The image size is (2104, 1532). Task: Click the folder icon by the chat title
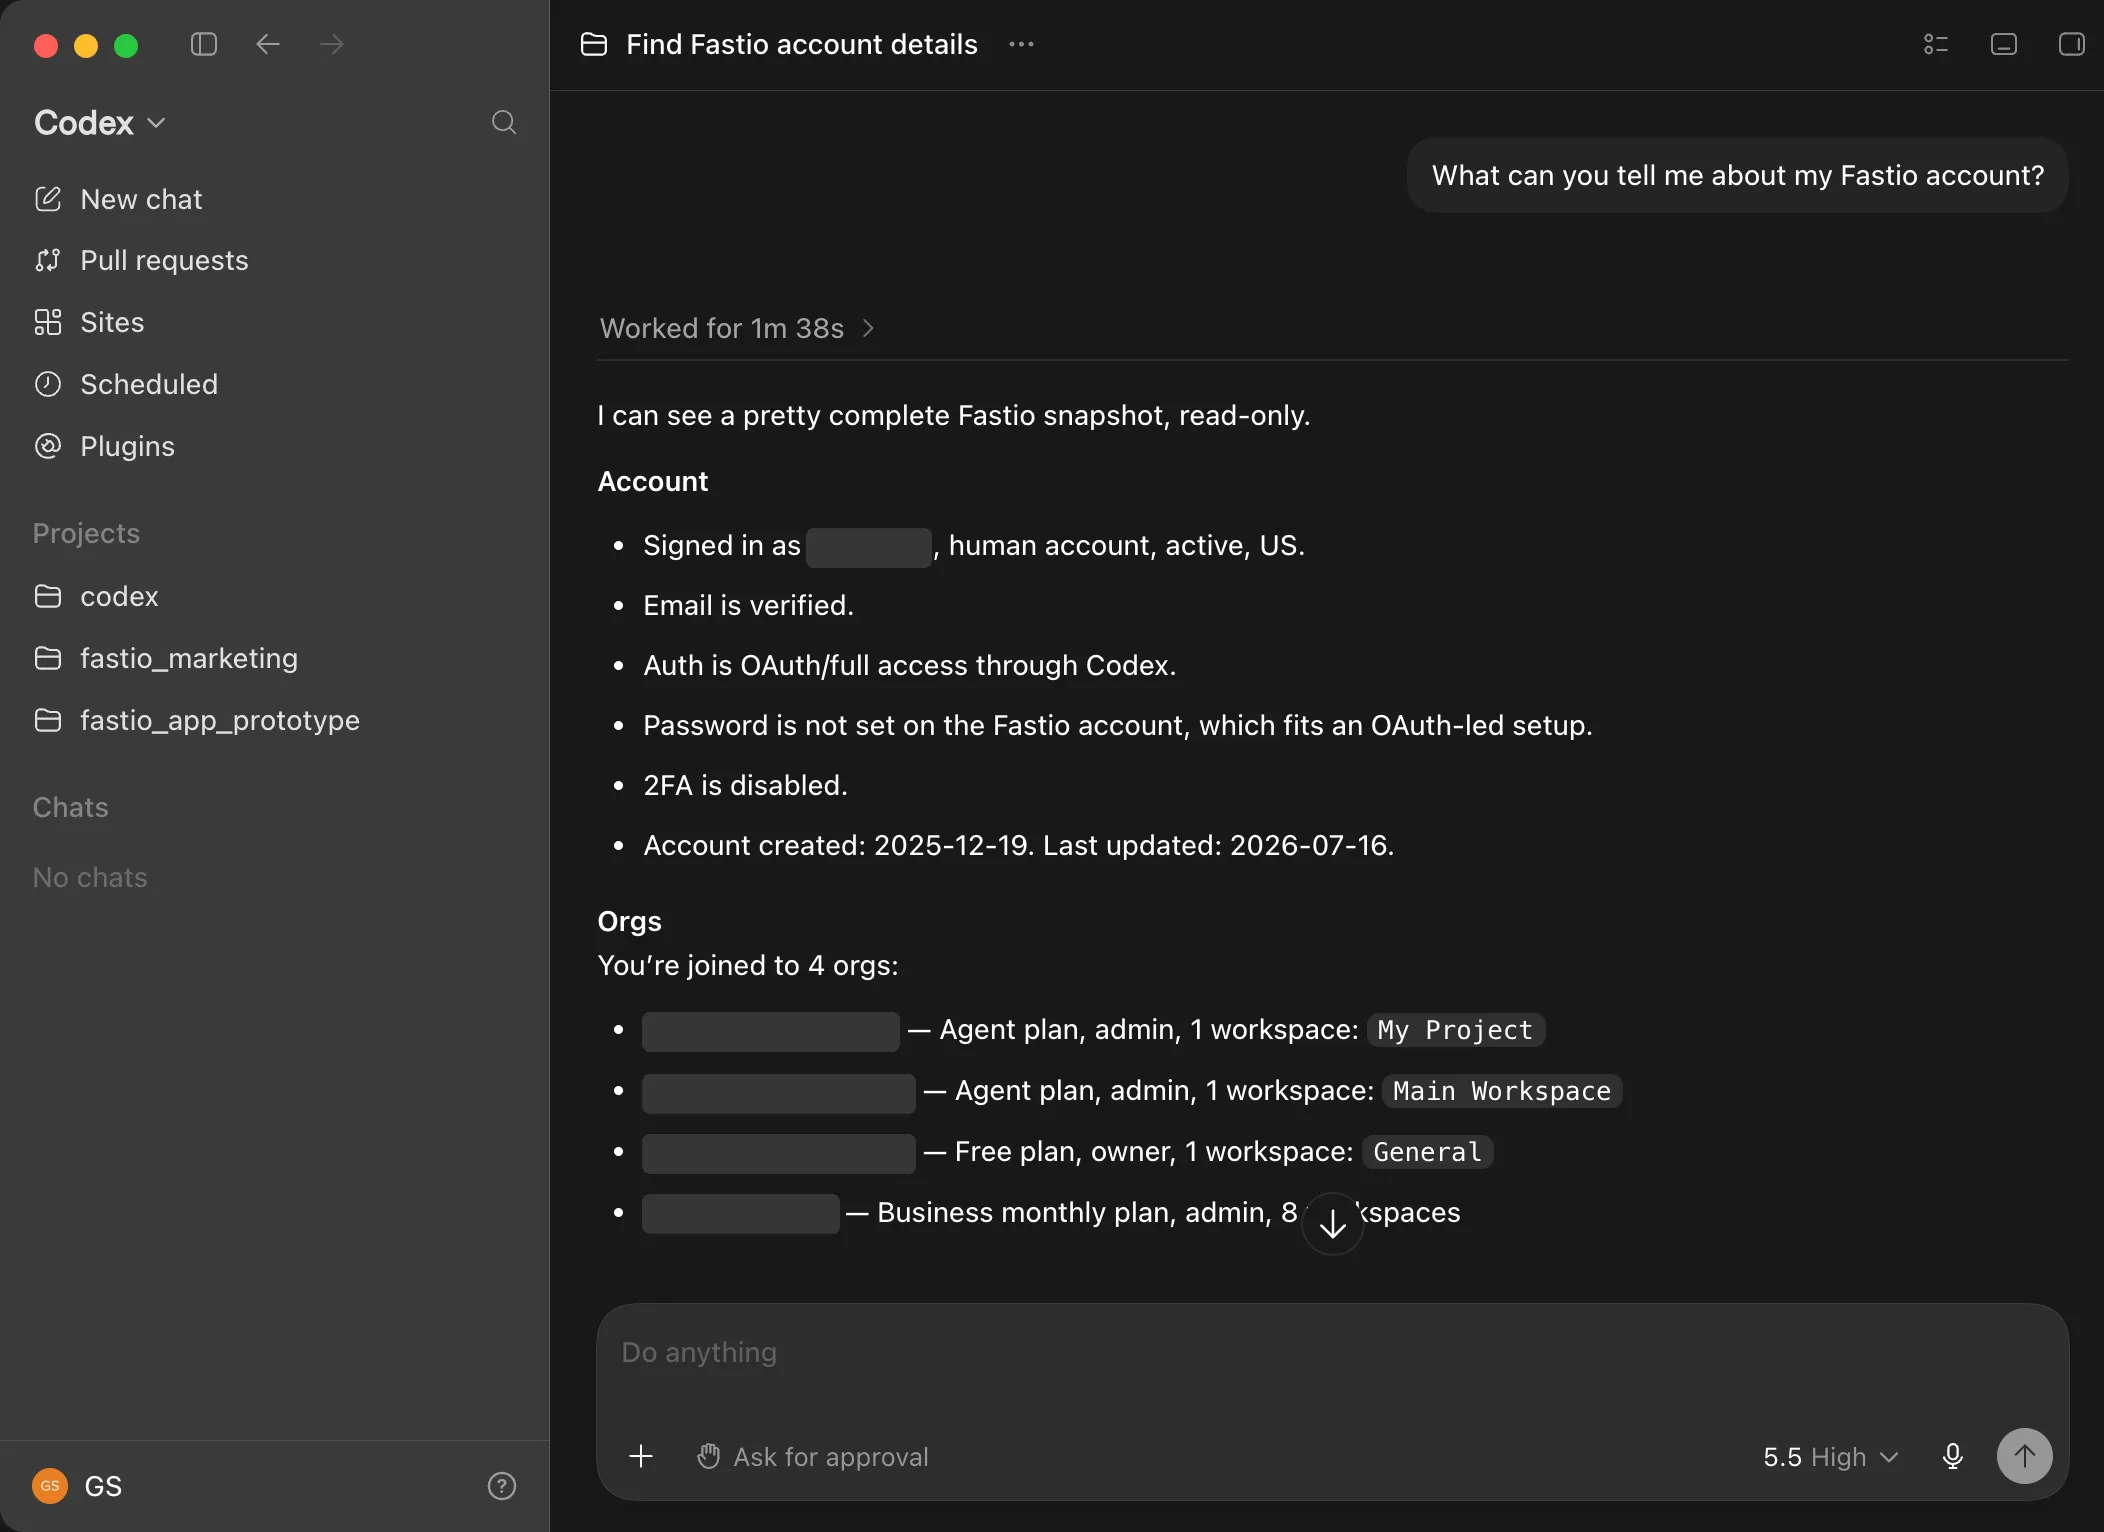tap(594, 44)
